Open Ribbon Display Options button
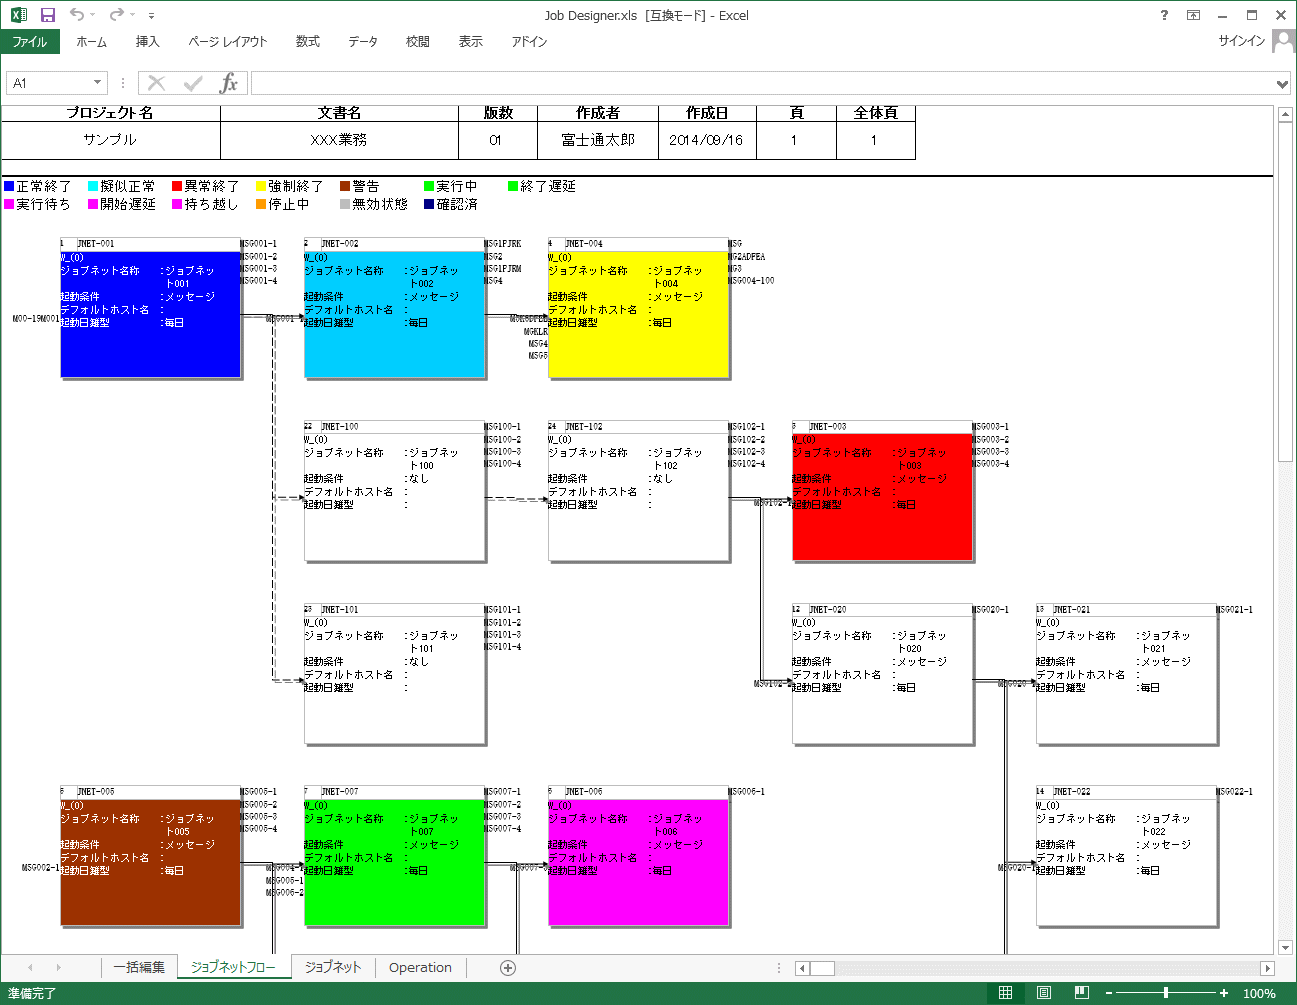Viewport: 1297px width, 1005px height. [x=1193, y=15]
